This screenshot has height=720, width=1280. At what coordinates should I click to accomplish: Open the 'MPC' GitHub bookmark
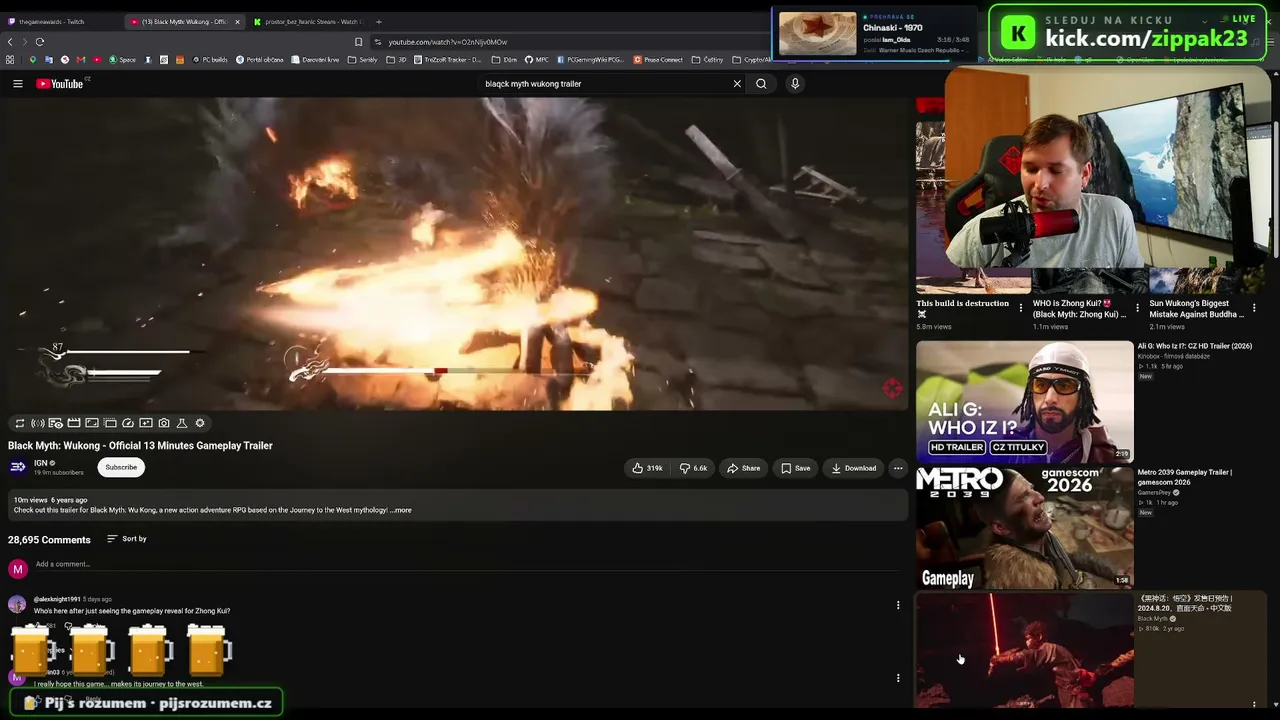(537, 60)
